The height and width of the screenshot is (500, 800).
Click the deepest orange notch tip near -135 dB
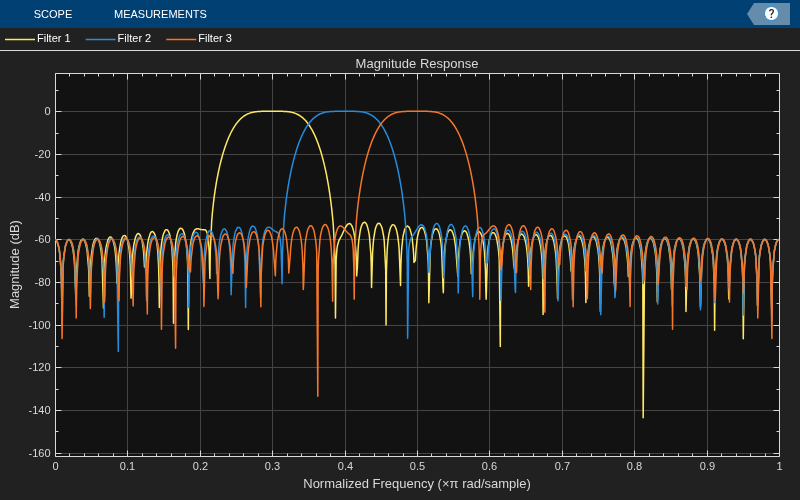click(x=318, y=395)
